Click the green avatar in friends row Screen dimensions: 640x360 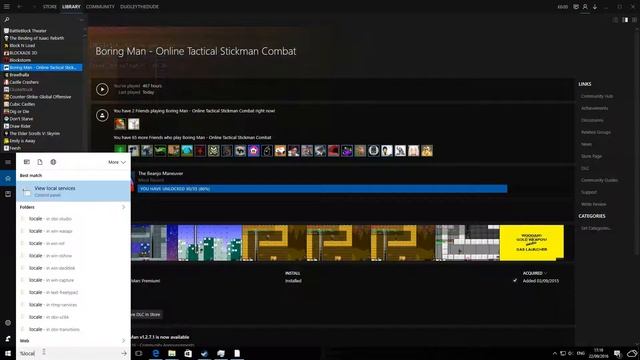pos(120,151)
